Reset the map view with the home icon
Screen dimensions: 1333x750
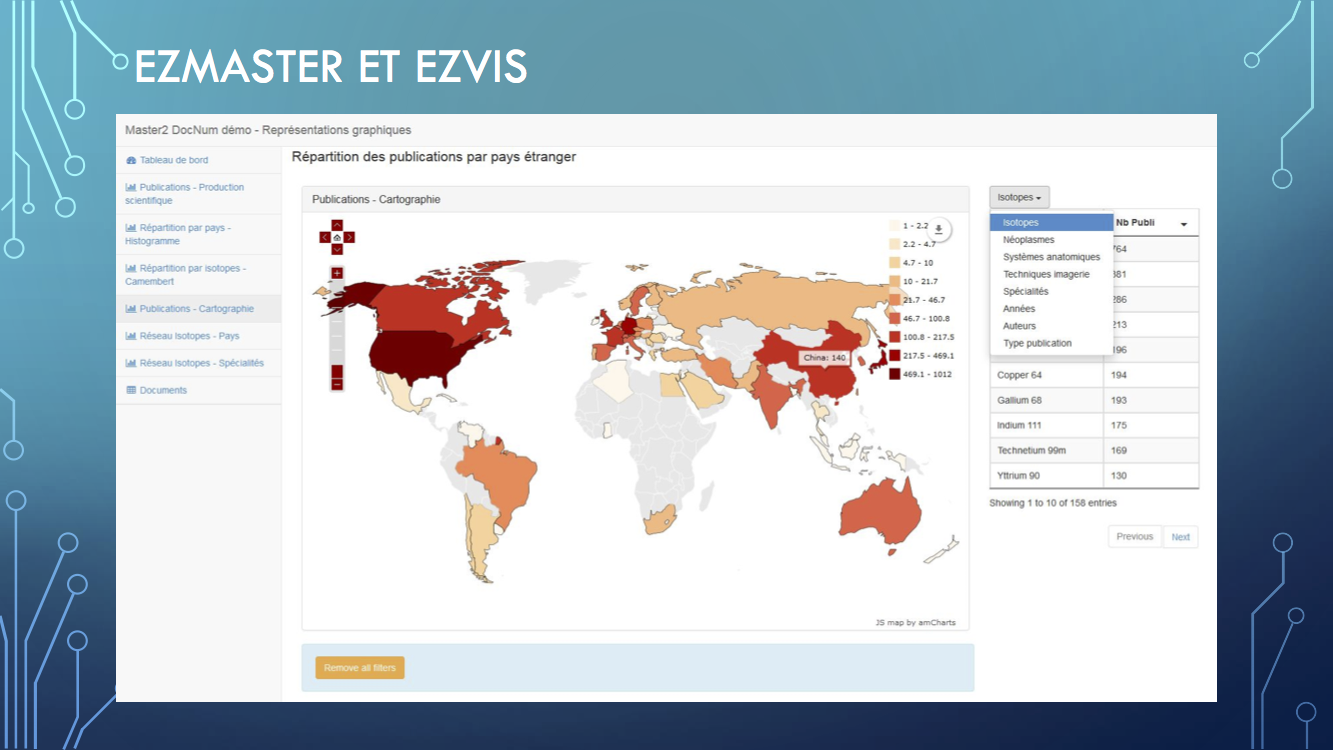[337, 237]
